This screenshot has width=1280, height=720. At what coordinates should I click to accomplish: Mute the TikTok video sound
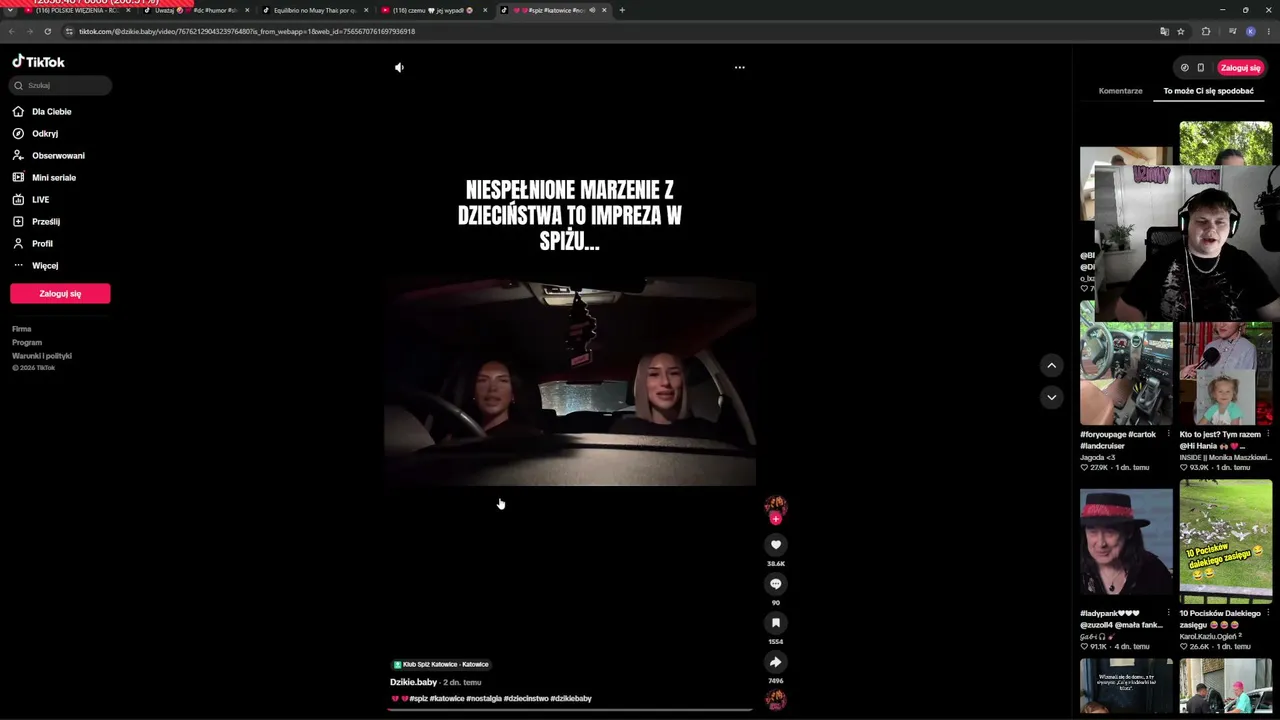pyautogui.click(x=399, y=68)
